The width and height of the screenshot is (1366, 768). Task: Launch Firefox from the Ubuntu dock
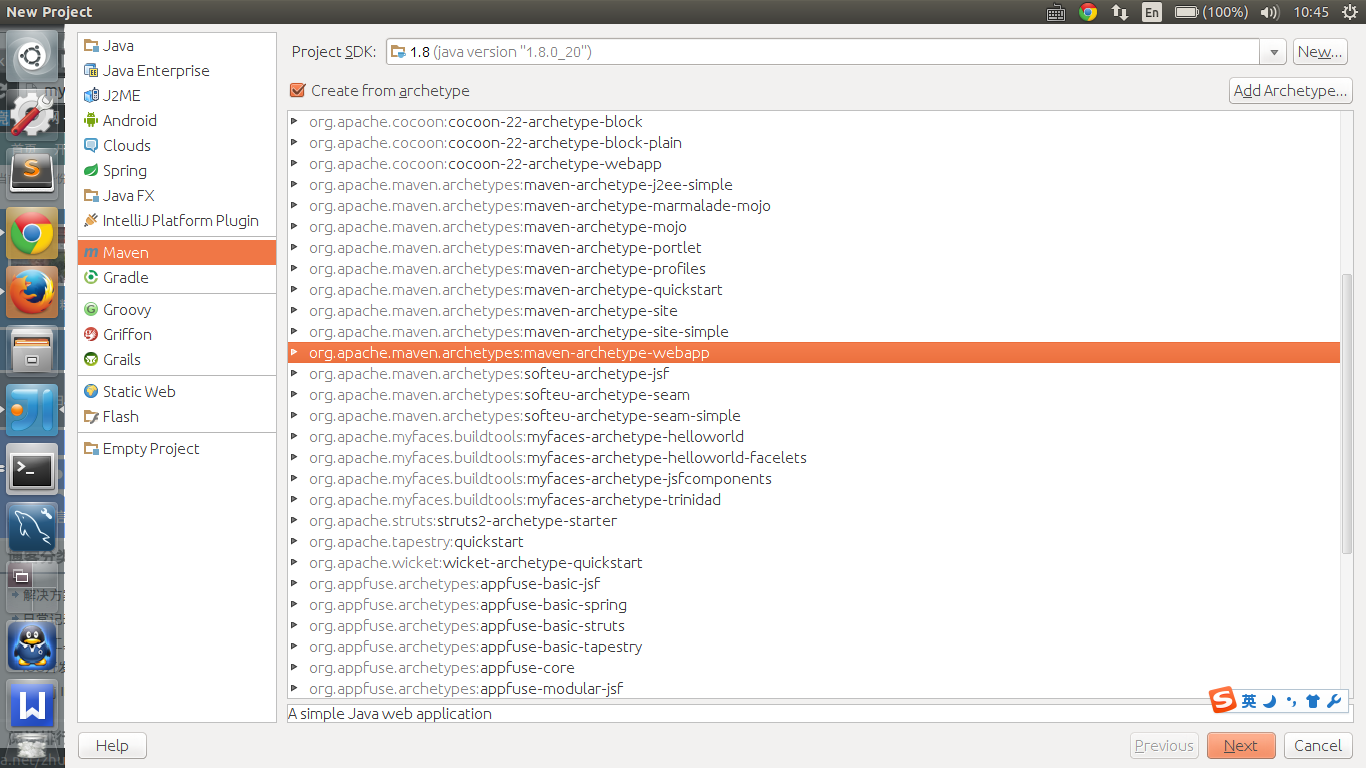[32, 293]
